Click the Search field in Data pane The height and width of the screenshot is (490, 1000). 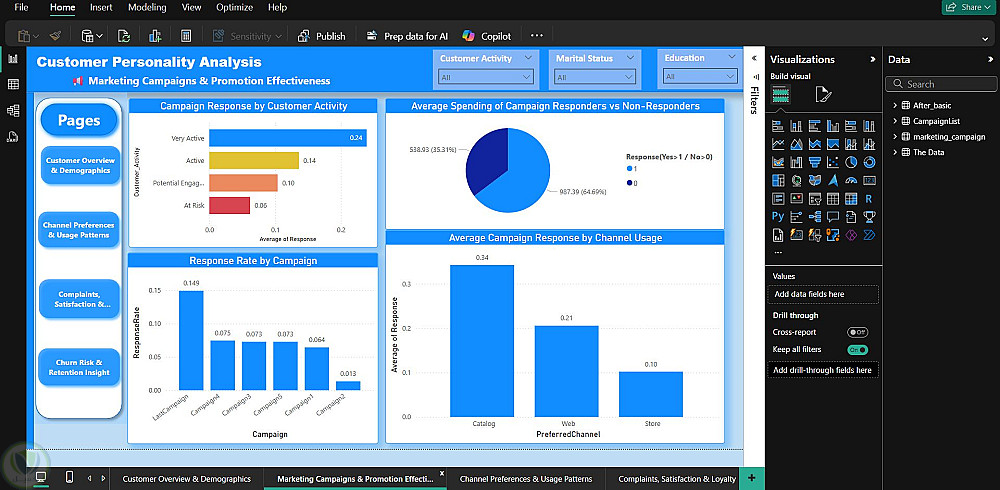click(939, 84)
